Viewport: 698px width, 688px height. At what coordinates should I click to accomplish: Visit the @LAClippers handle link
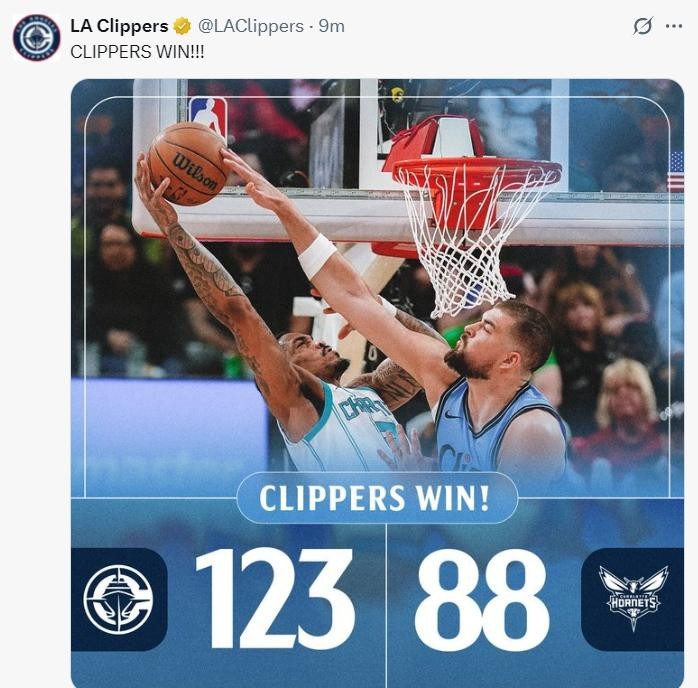click(251, 26)
